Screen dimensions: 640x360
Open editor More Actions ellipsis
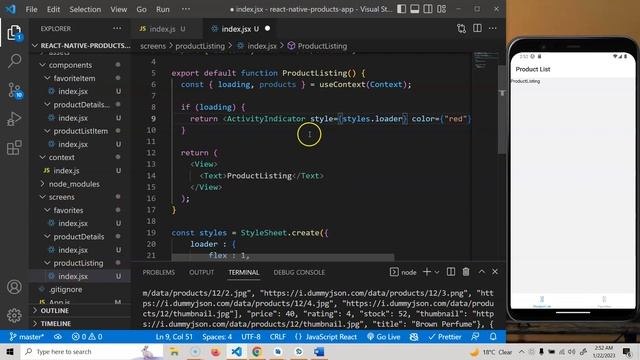point(493,29)
